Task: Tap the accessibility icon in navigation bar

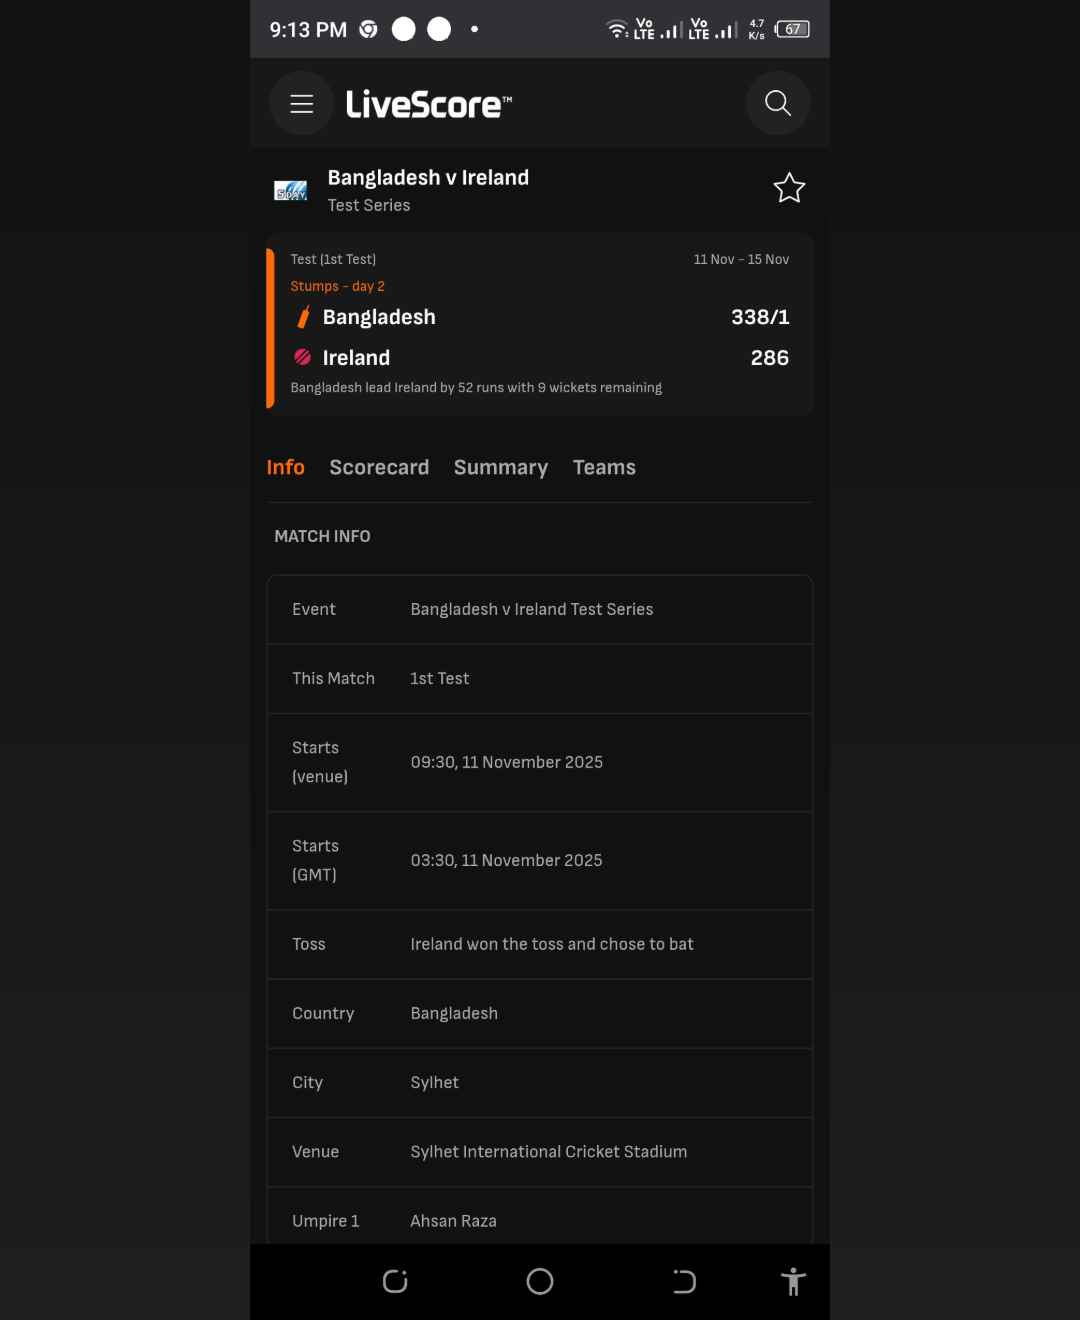Action: (793, 1281)
